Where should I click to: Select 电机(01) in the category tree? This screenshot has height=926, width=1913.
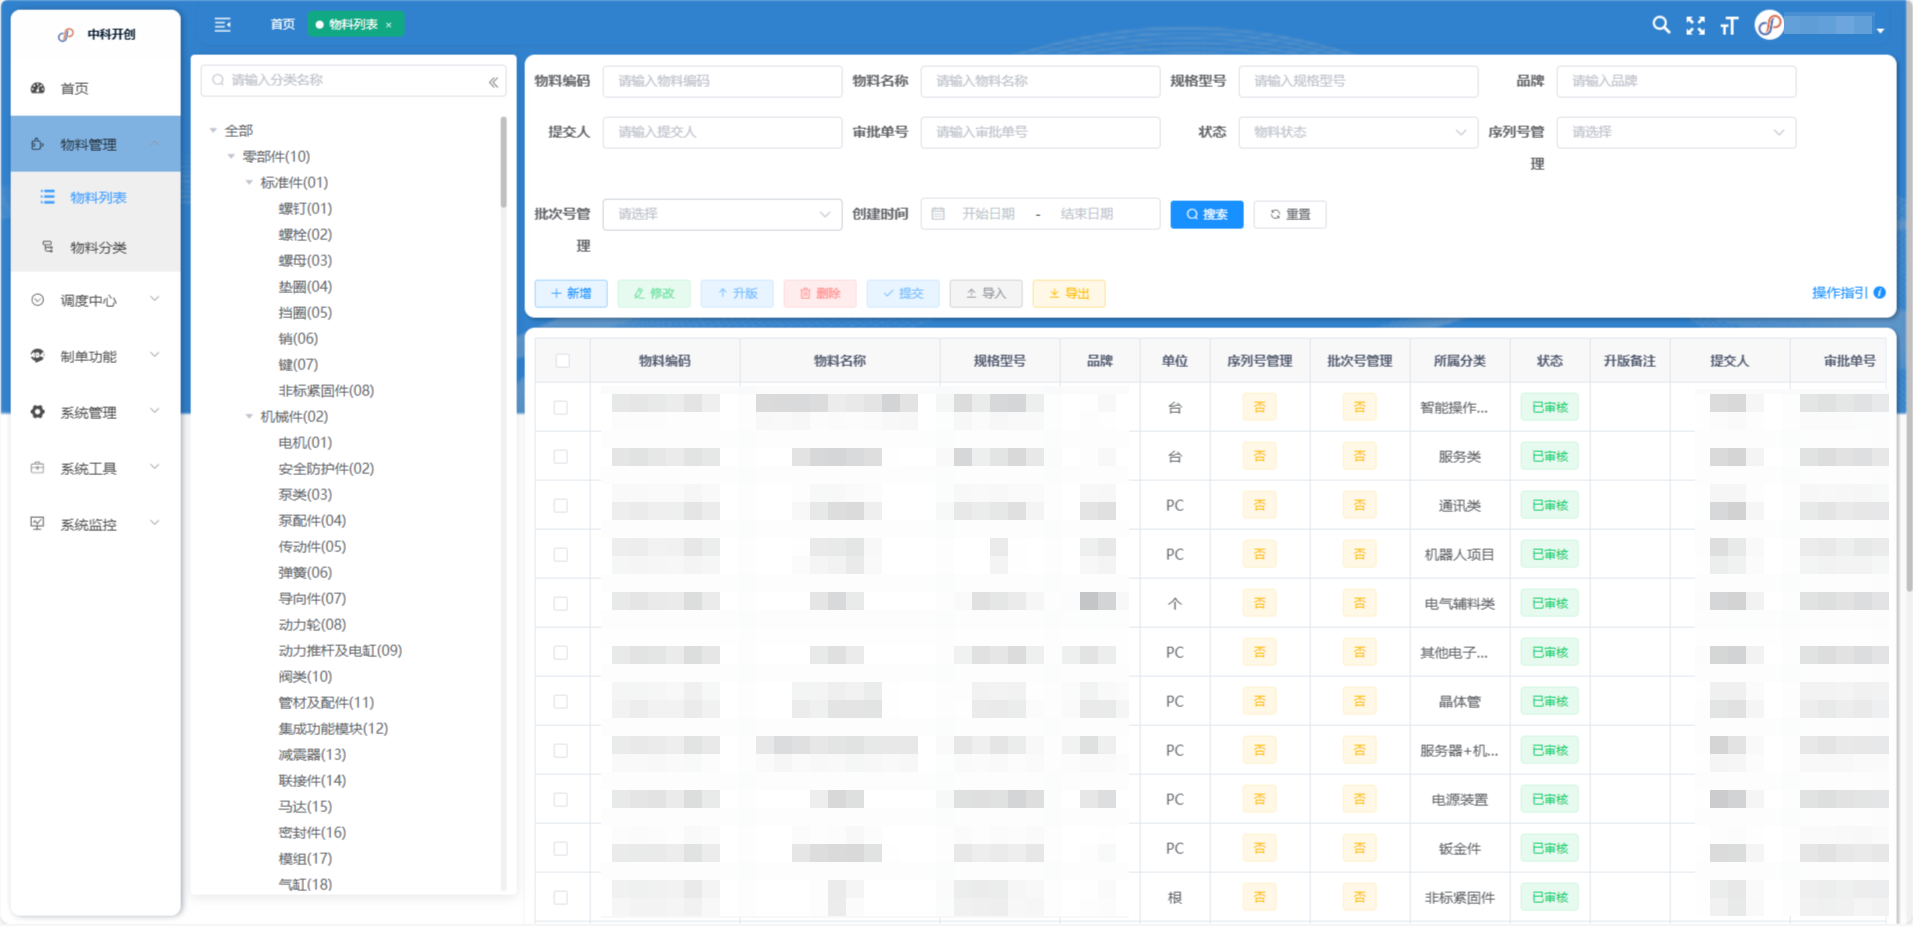[305, 443]
